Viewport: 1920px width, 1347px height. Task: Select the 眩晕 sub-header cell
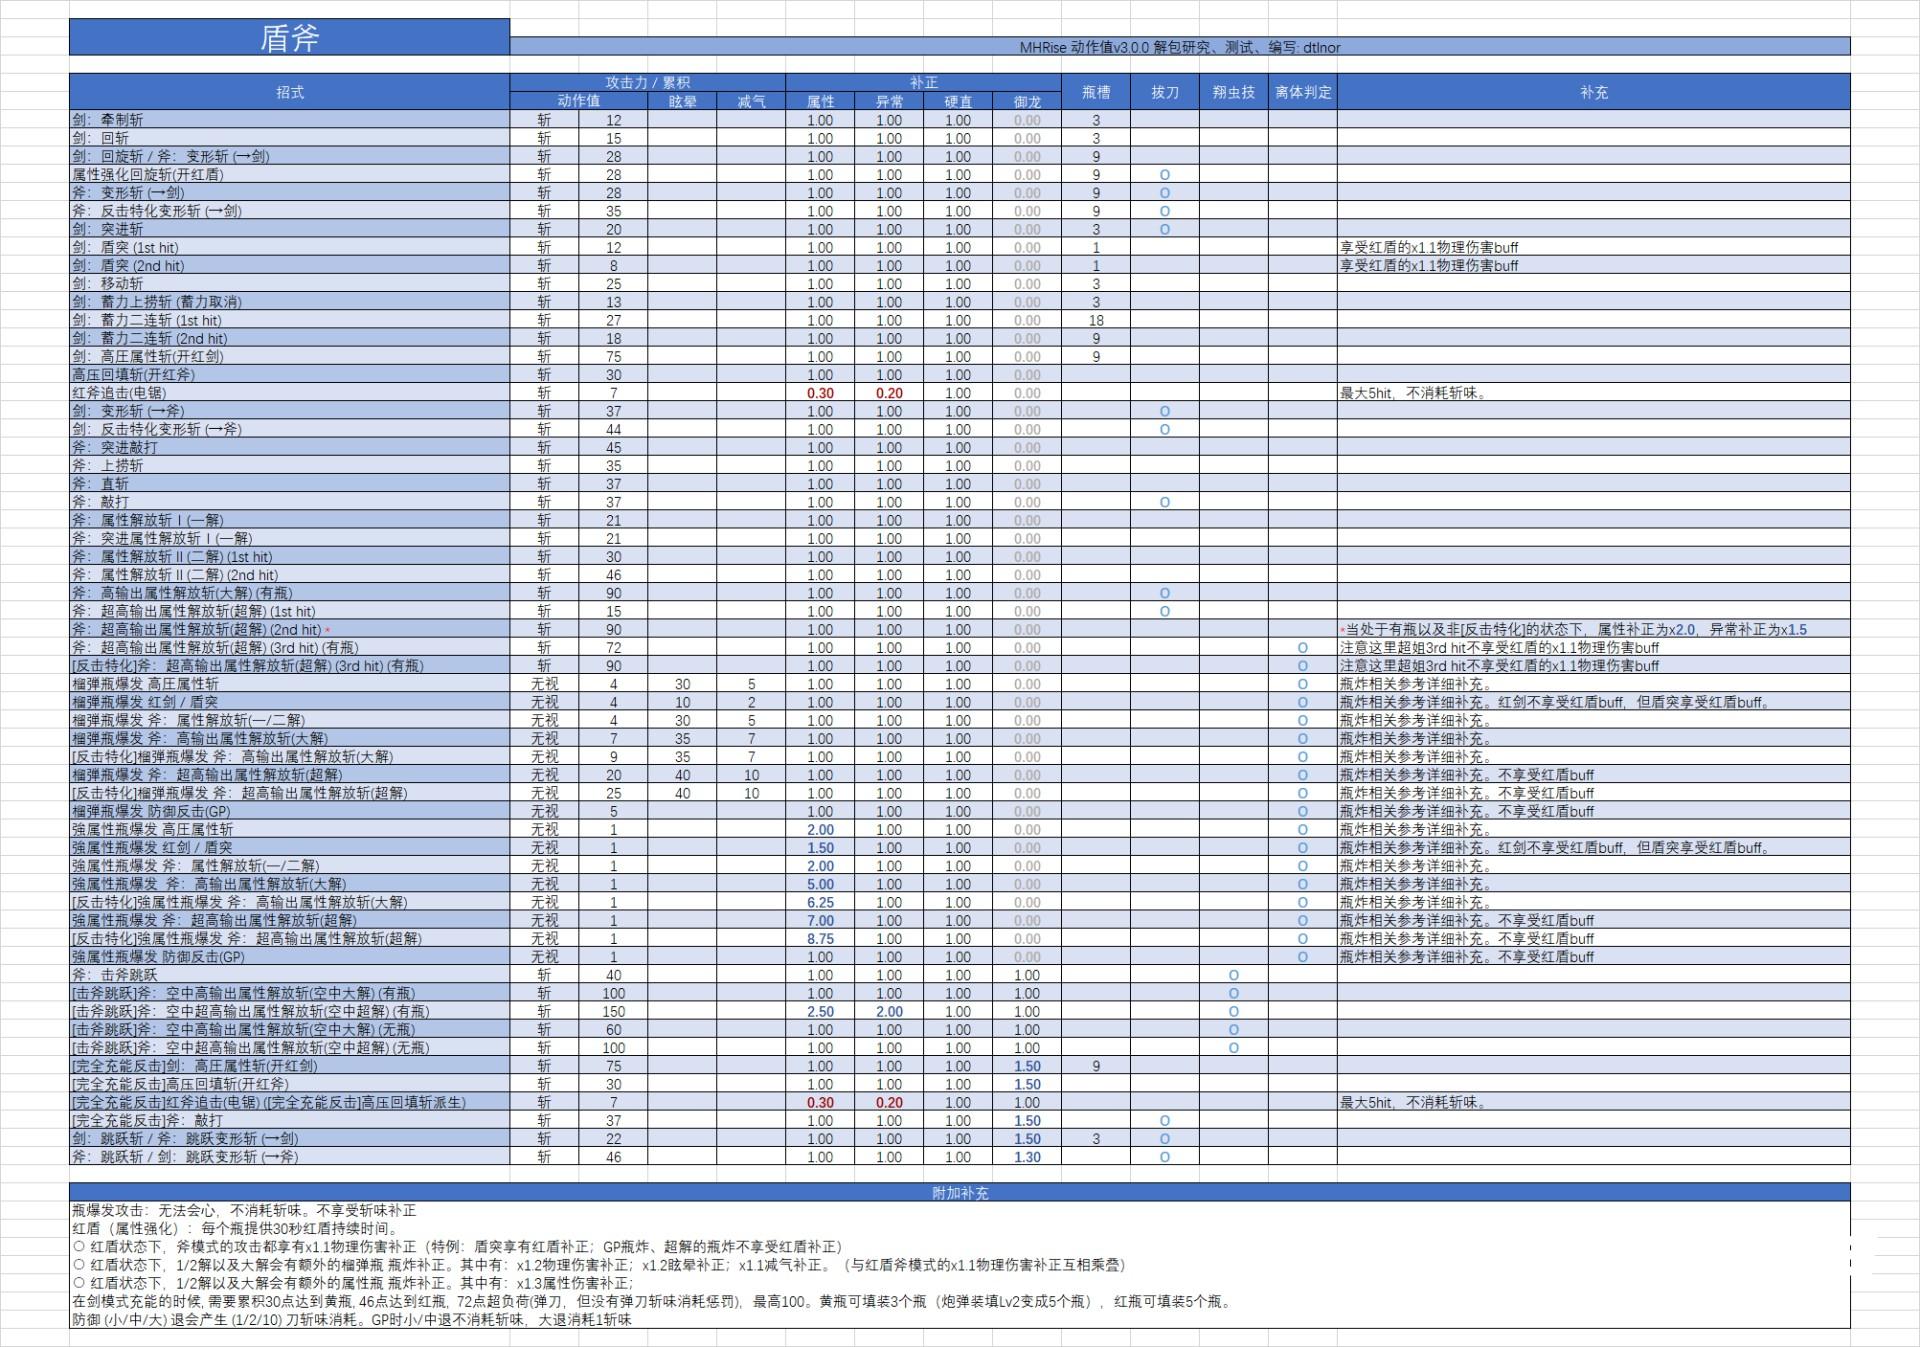click(x=682, y=101)
